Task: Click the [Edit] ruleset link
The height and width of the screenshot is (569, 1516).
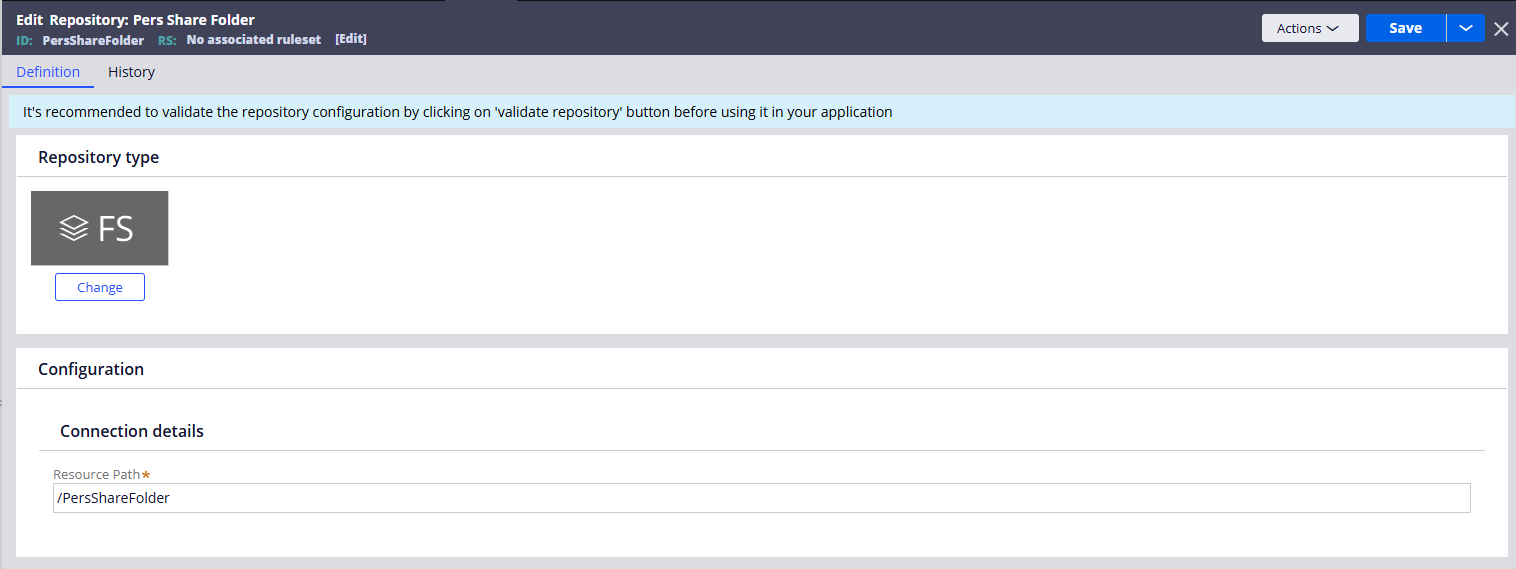Action: coord(351,39)
